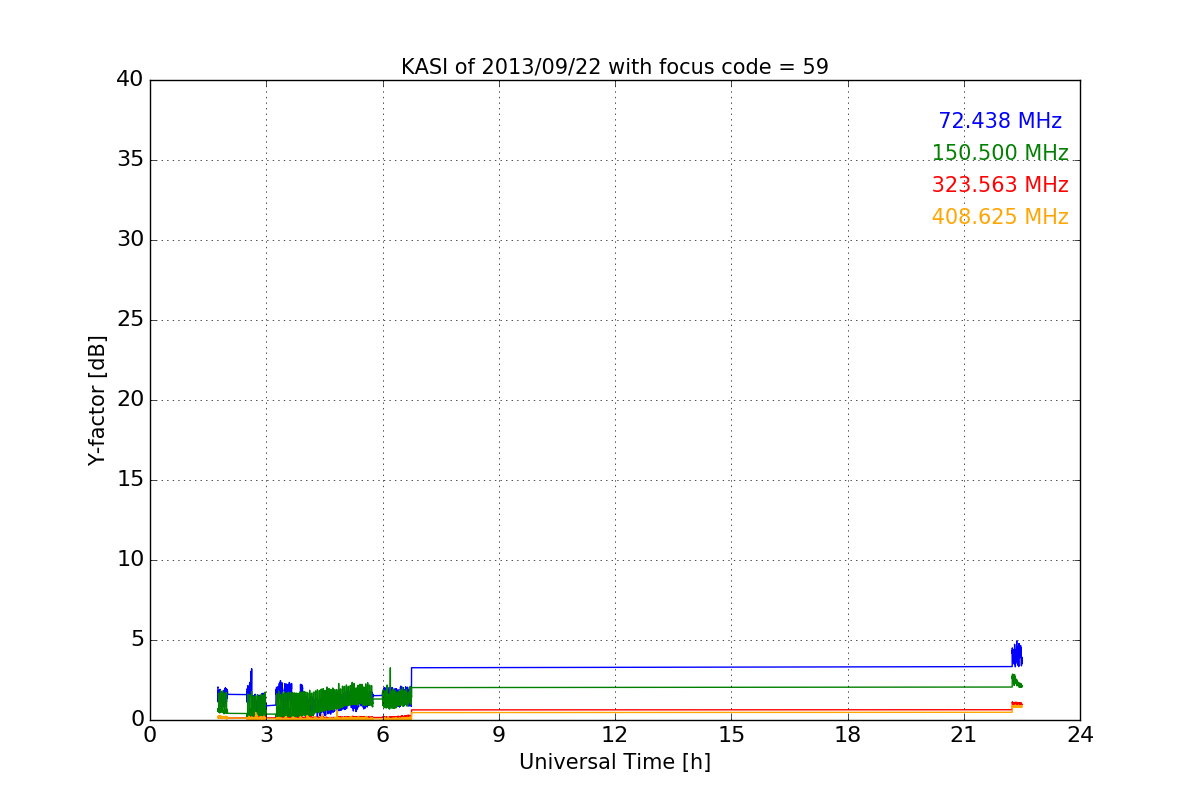The width and height of the screenshot is (1200, 800).
Task: Click x-axis tick label 18
Action: coord(848,734)
